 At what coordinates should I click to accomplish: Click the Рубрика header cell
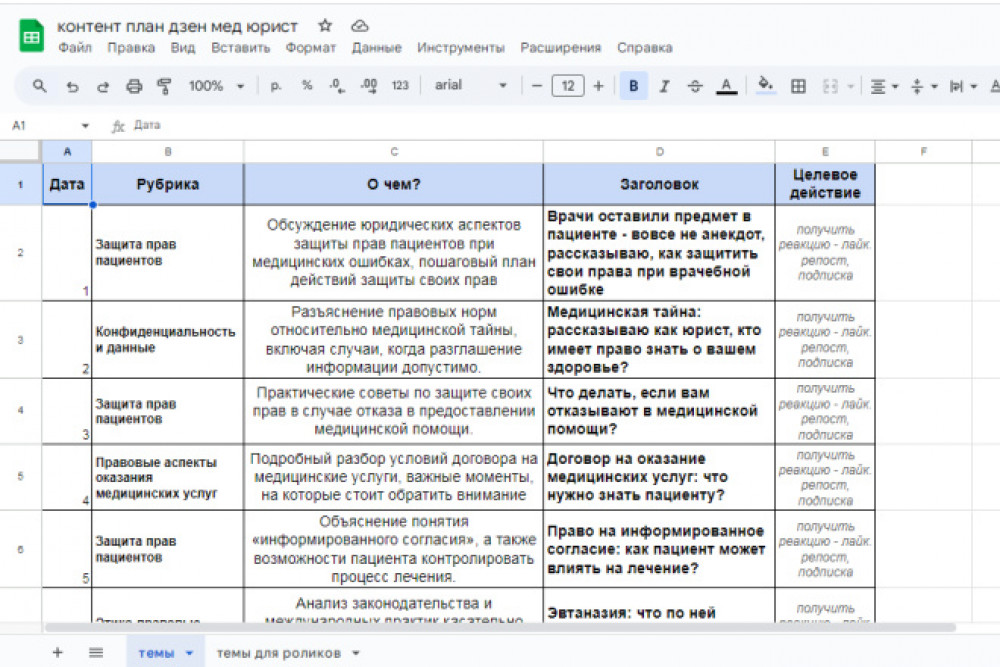[x=168, y=184]
